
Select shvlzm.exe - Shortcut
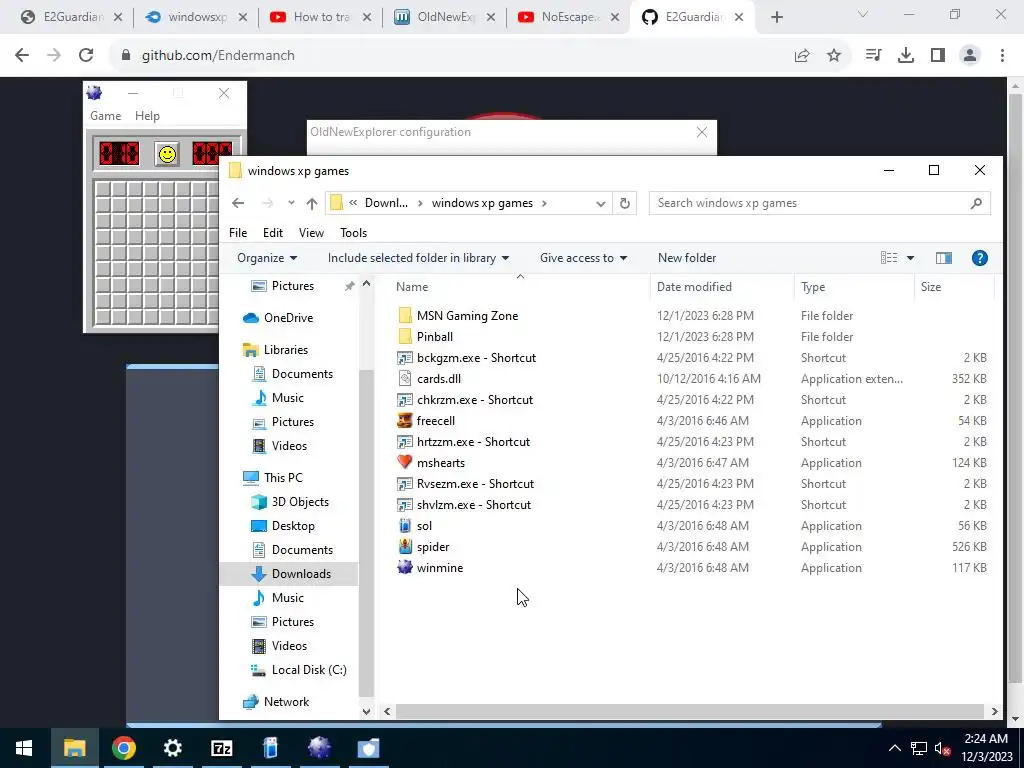point(473,505)
